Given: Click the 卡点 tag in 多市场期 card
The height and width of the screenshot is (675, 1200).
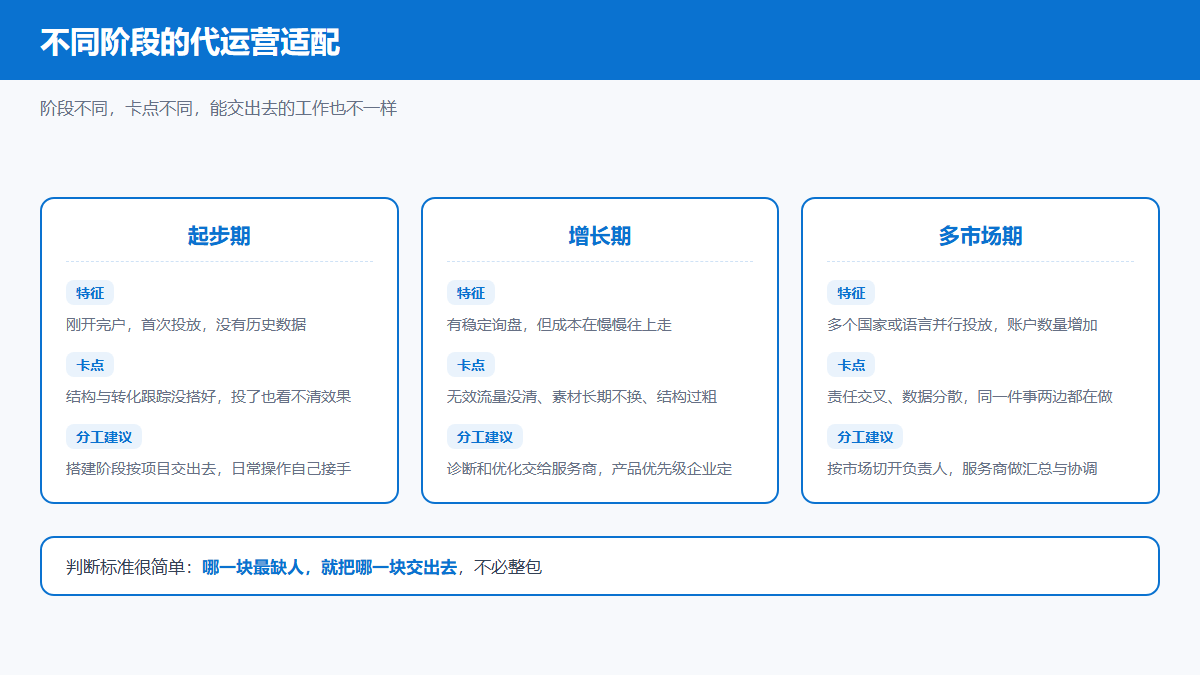Looking at the screenshot, I should pyautogui.click(x=851, y=365).
